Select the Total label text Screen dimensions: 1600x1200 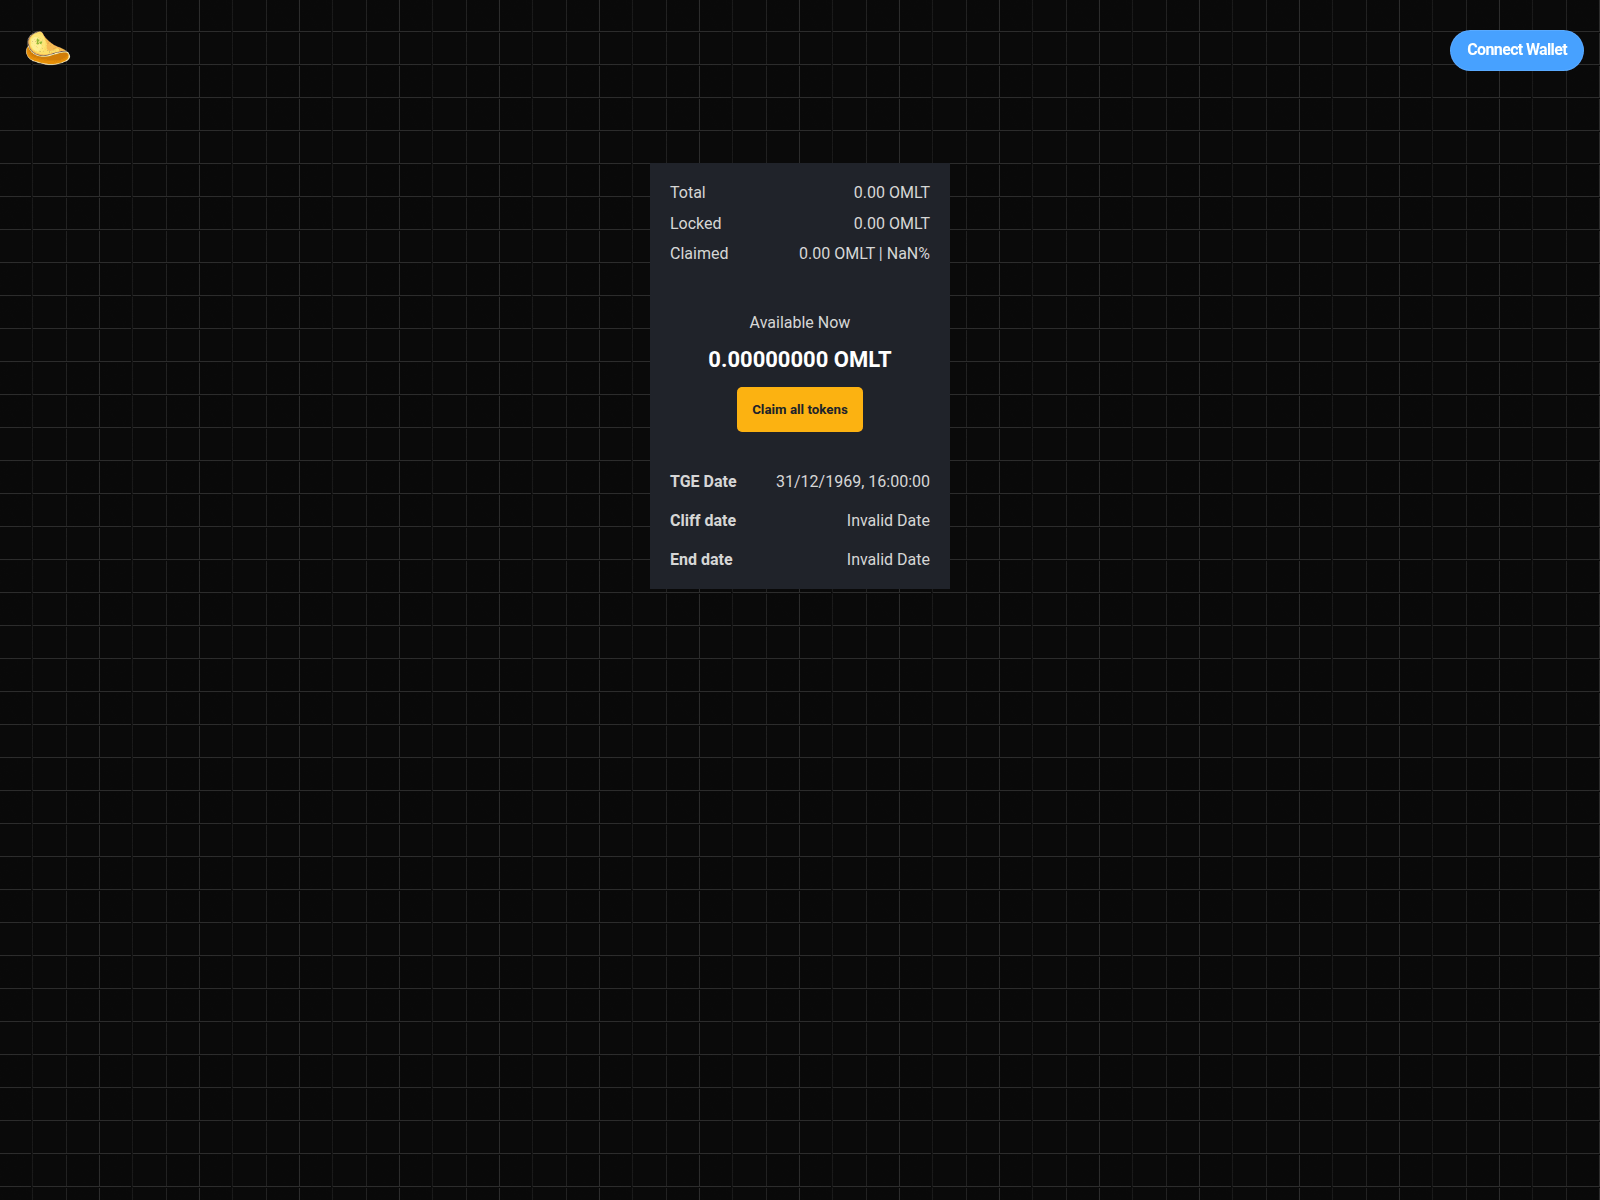click(x=686, y=192)
